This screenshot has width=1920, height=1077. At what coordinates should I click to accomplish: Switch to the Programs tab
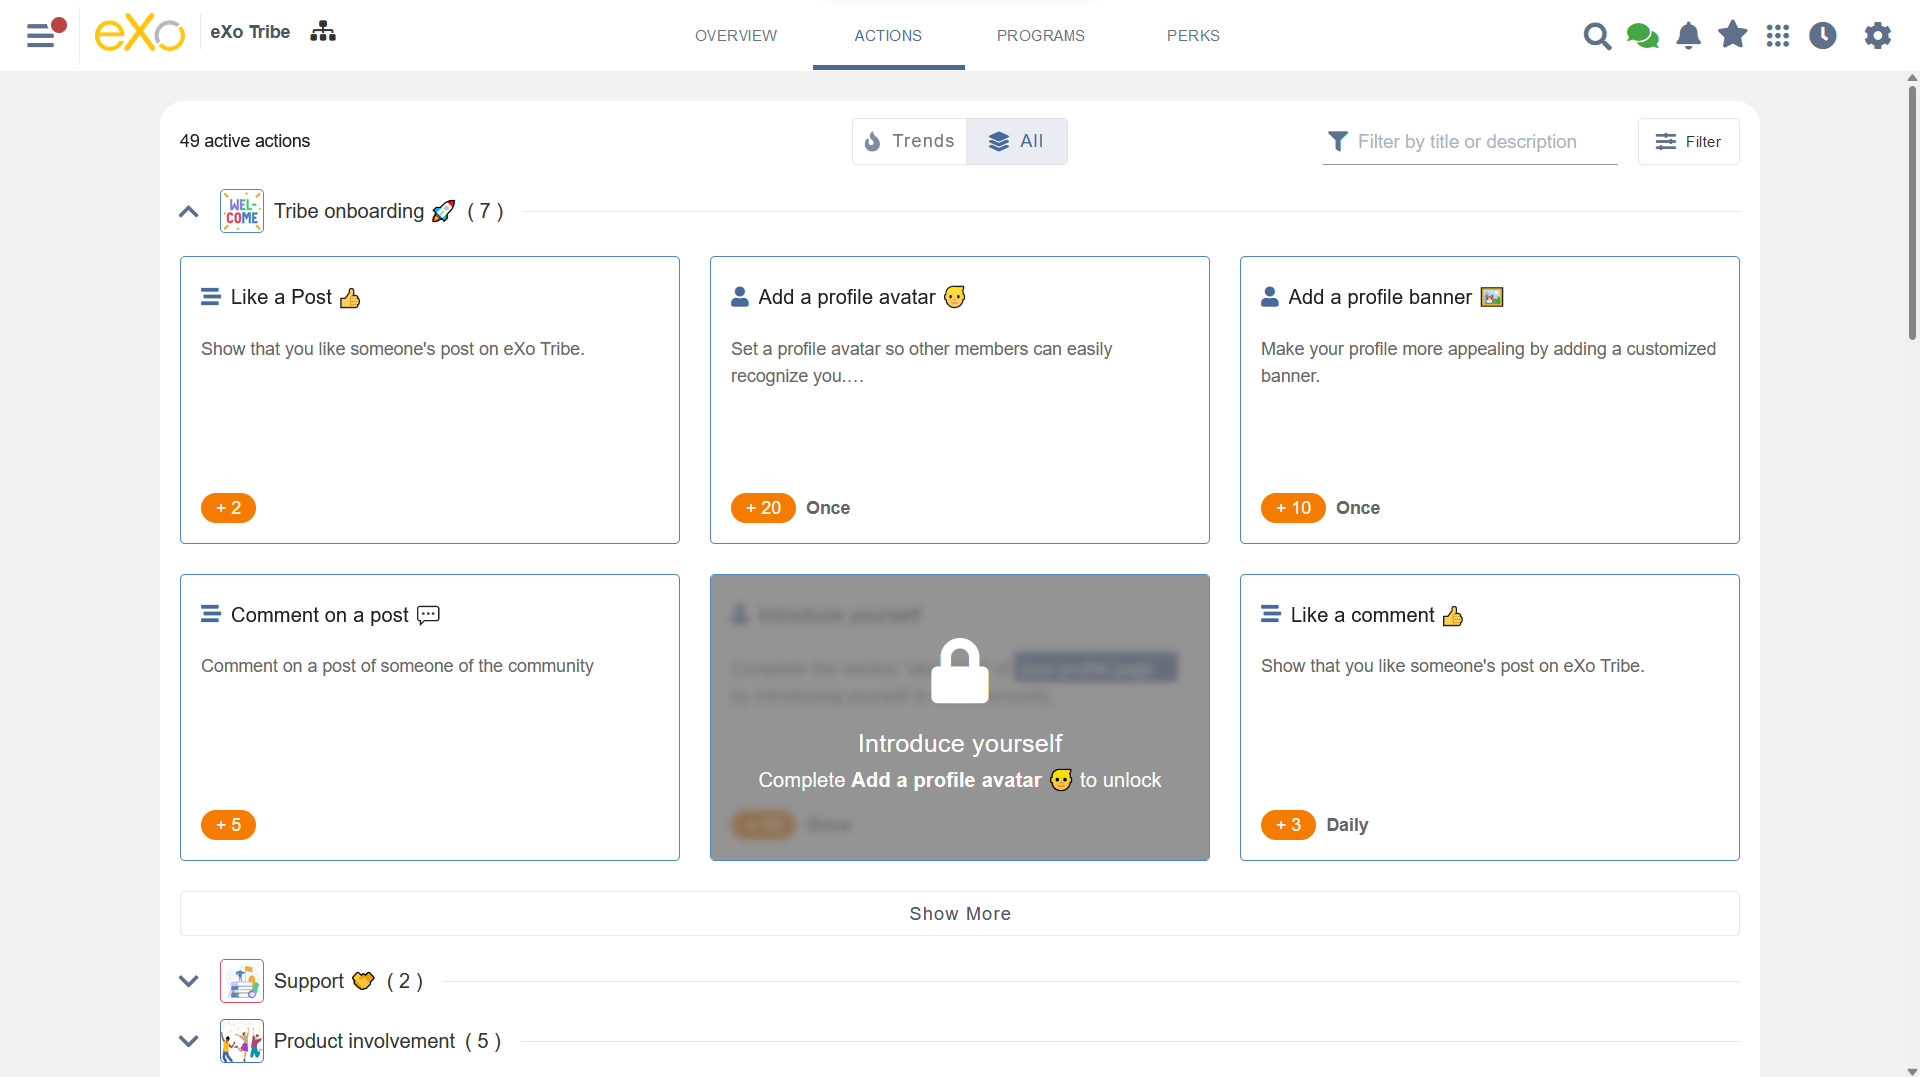tap(1041, 35)
